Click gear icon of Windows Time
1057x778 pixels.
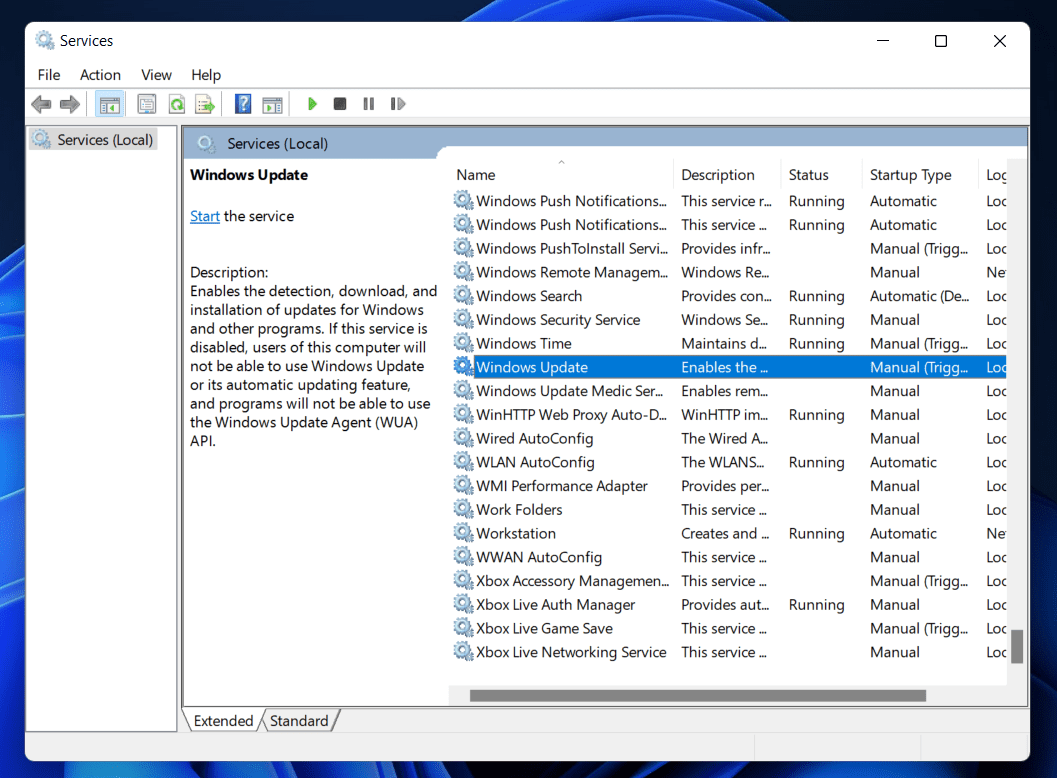463,342
